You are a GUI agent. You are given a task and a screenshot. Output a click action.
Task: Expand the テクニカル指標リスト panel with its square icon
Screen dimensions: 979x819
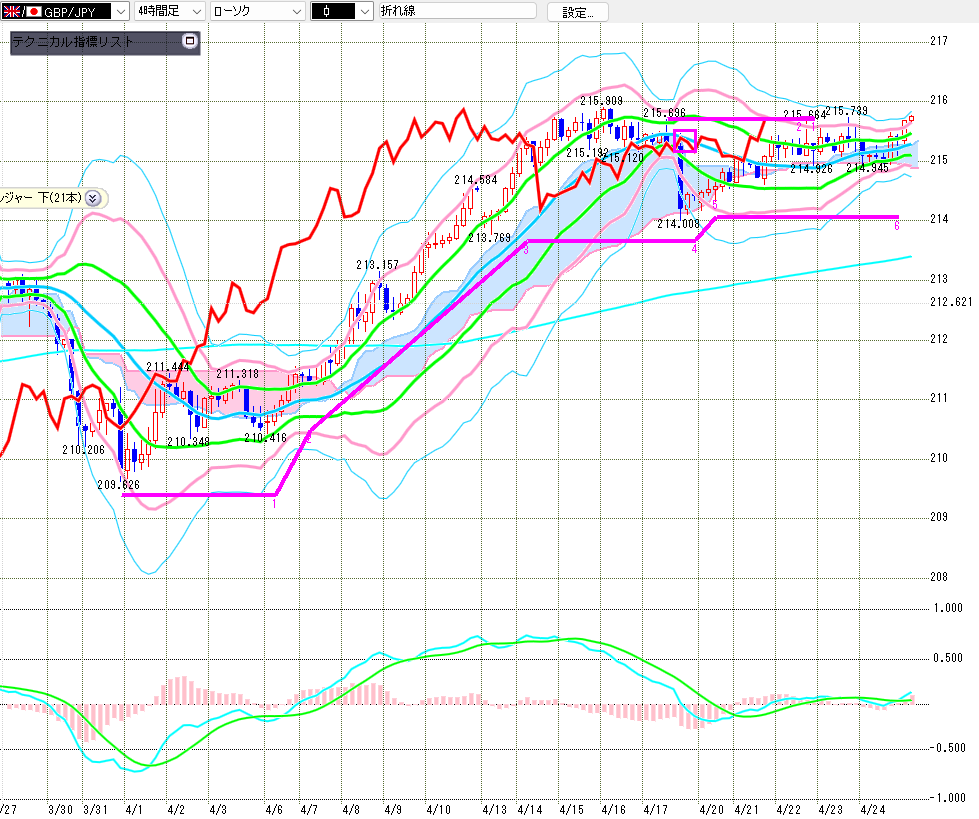click(x=190, y=42)
